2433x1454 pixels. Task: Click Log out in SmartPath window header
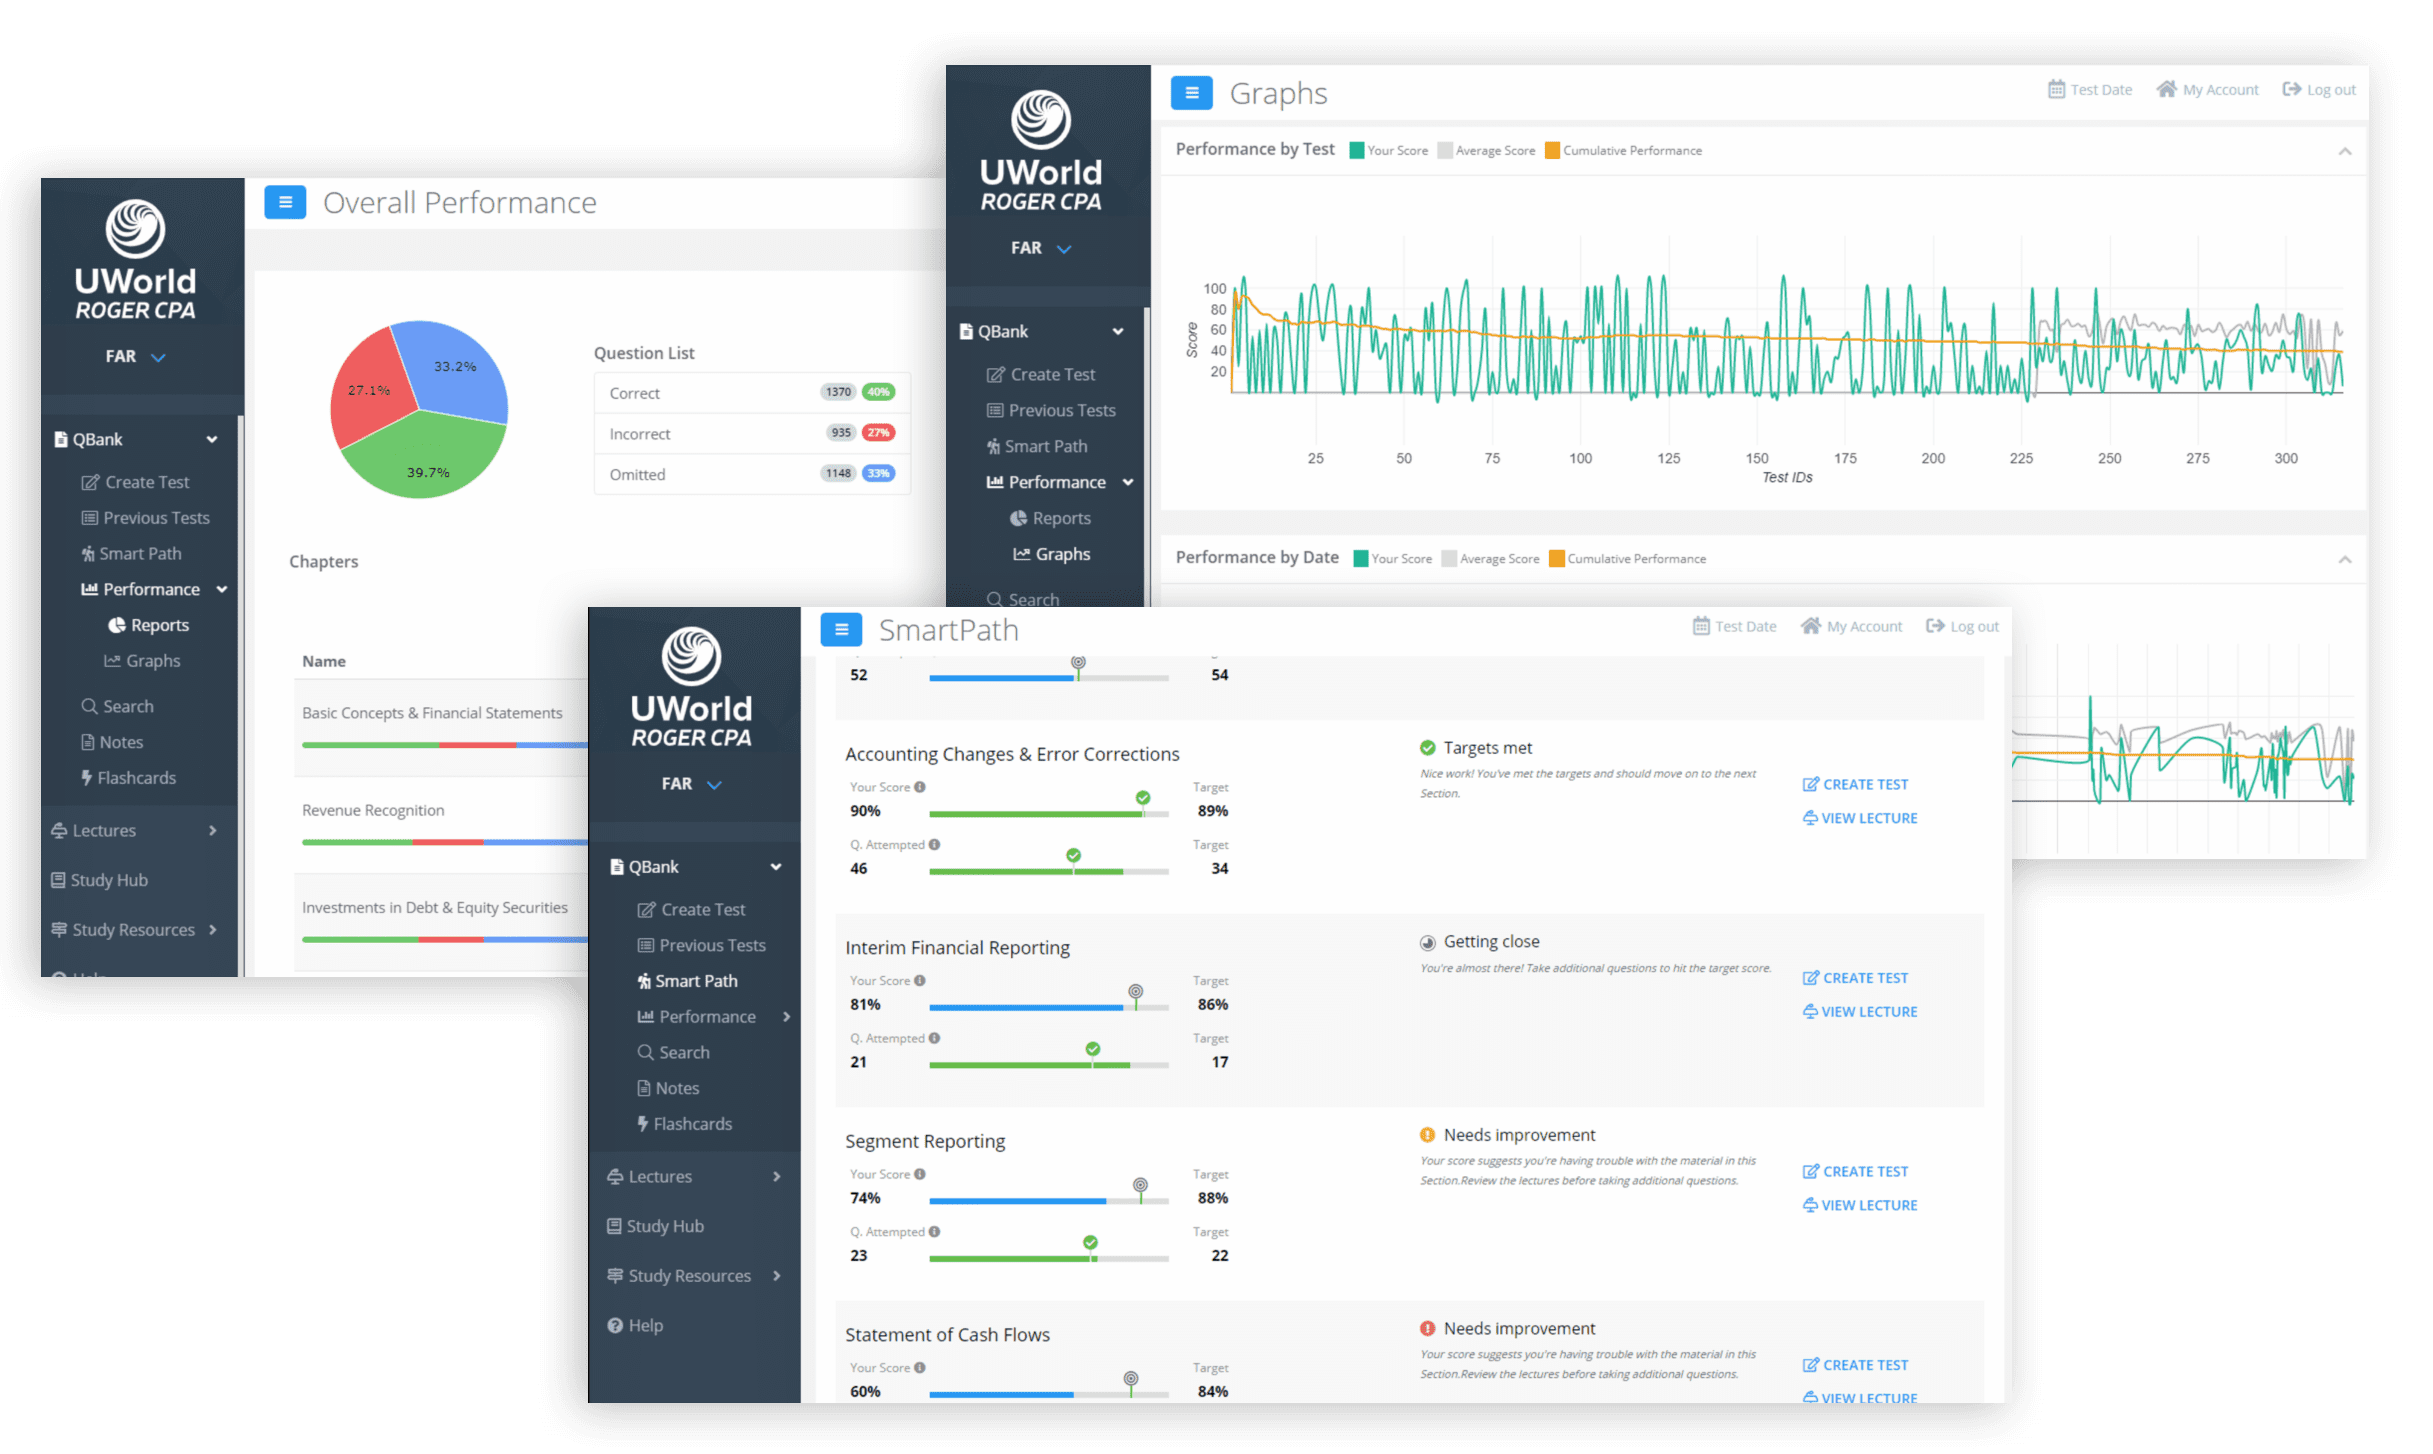coord(1963,626)
